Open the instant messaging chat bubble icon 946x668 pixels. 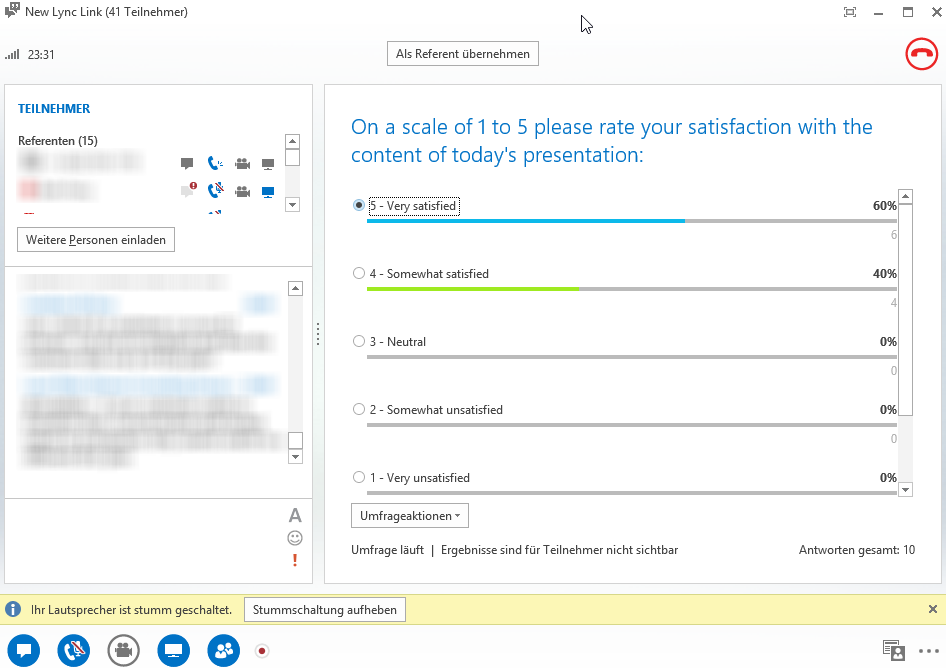(x=24, y=650)
